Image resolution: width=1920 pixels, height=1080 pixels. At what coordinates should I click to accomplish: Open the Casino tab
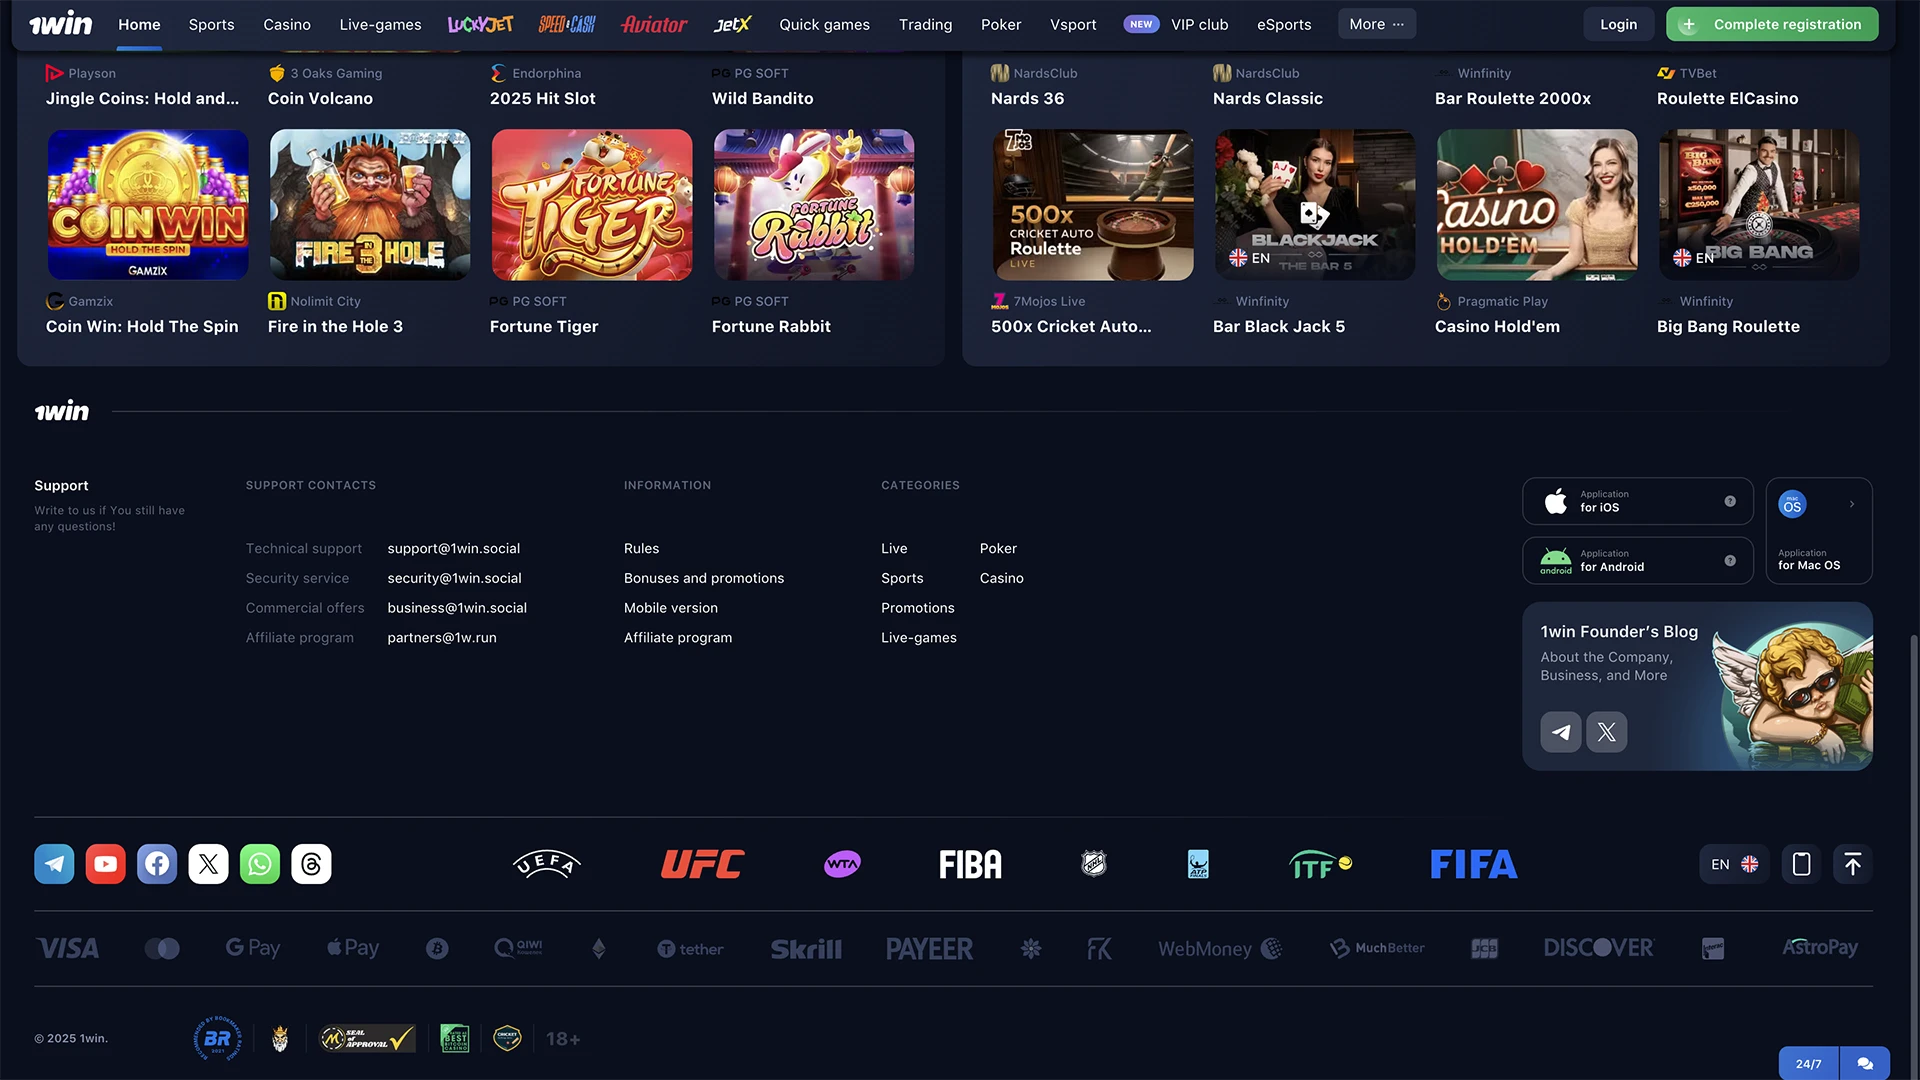[287, 24]
